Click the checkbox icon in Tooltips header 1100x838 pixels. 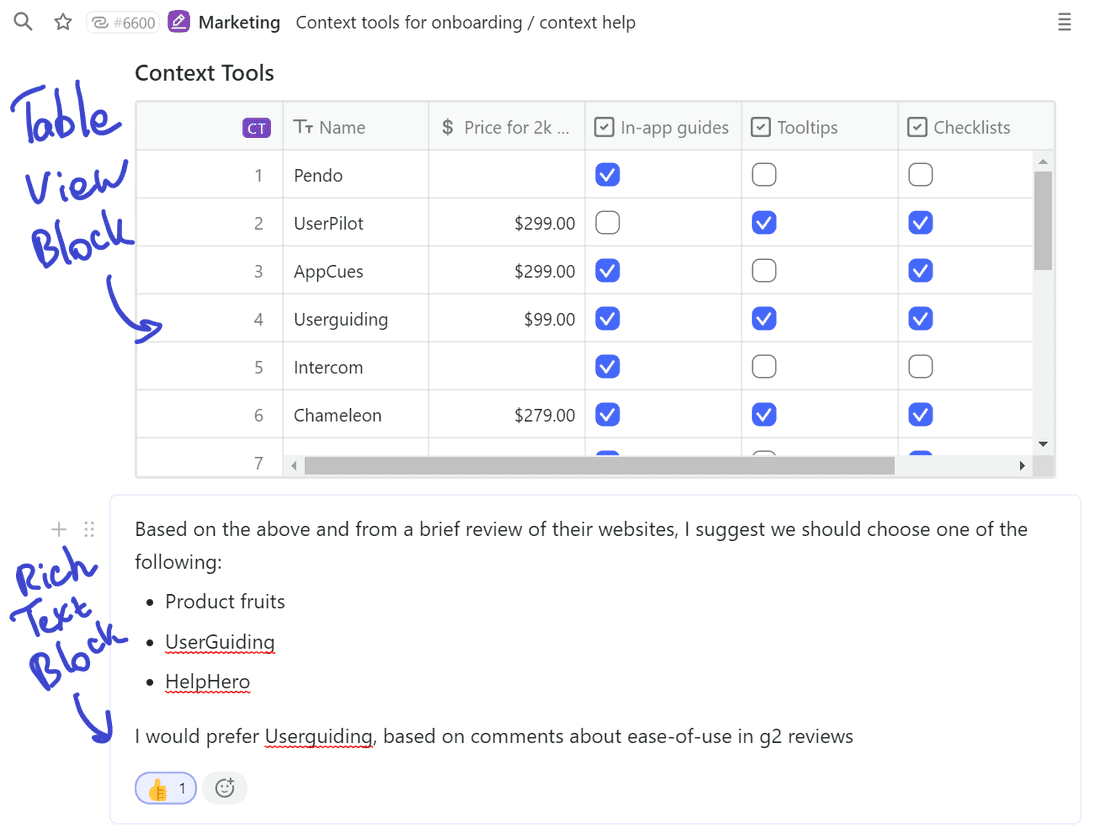761,127
